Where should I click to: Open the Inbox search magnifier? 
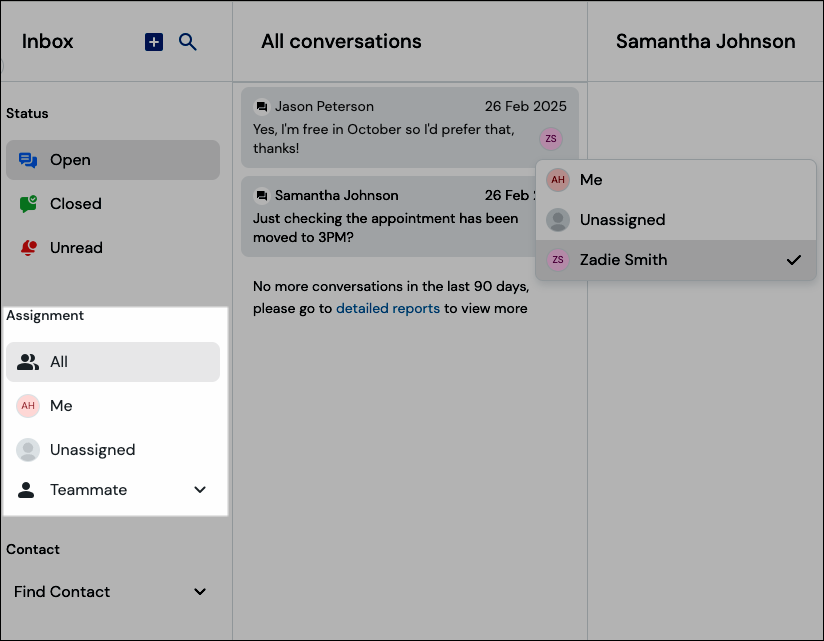tap(188, 42)
